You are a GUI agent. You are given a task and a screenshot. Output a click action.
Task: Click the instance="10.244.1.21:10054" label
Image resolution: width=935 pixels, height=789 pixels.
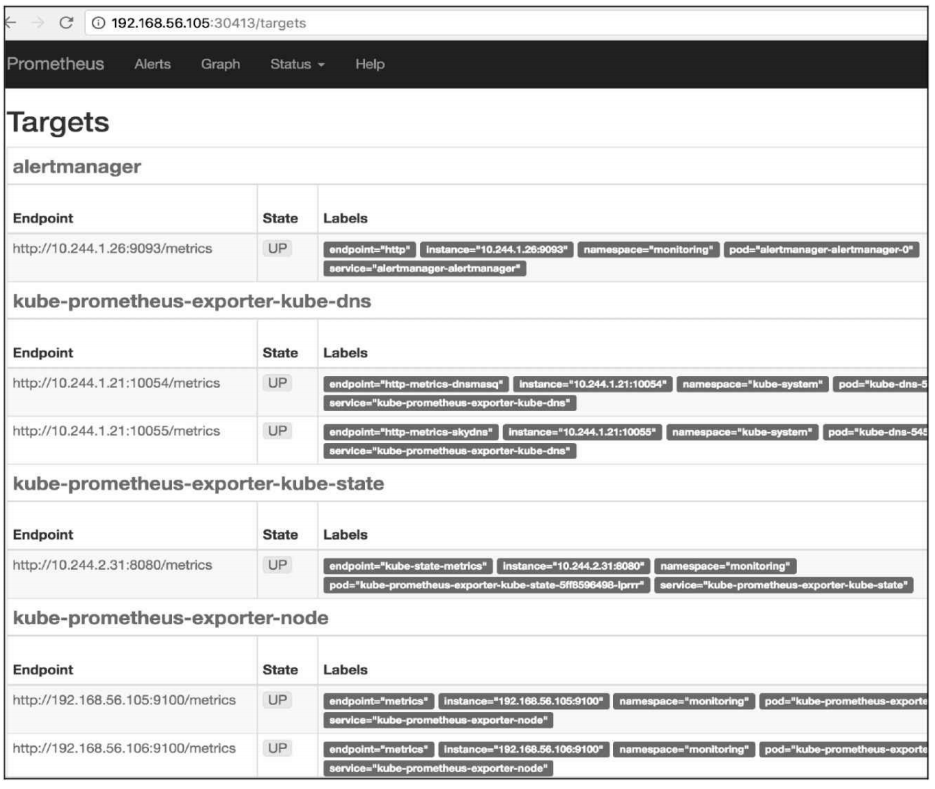(x=593, y=385)
